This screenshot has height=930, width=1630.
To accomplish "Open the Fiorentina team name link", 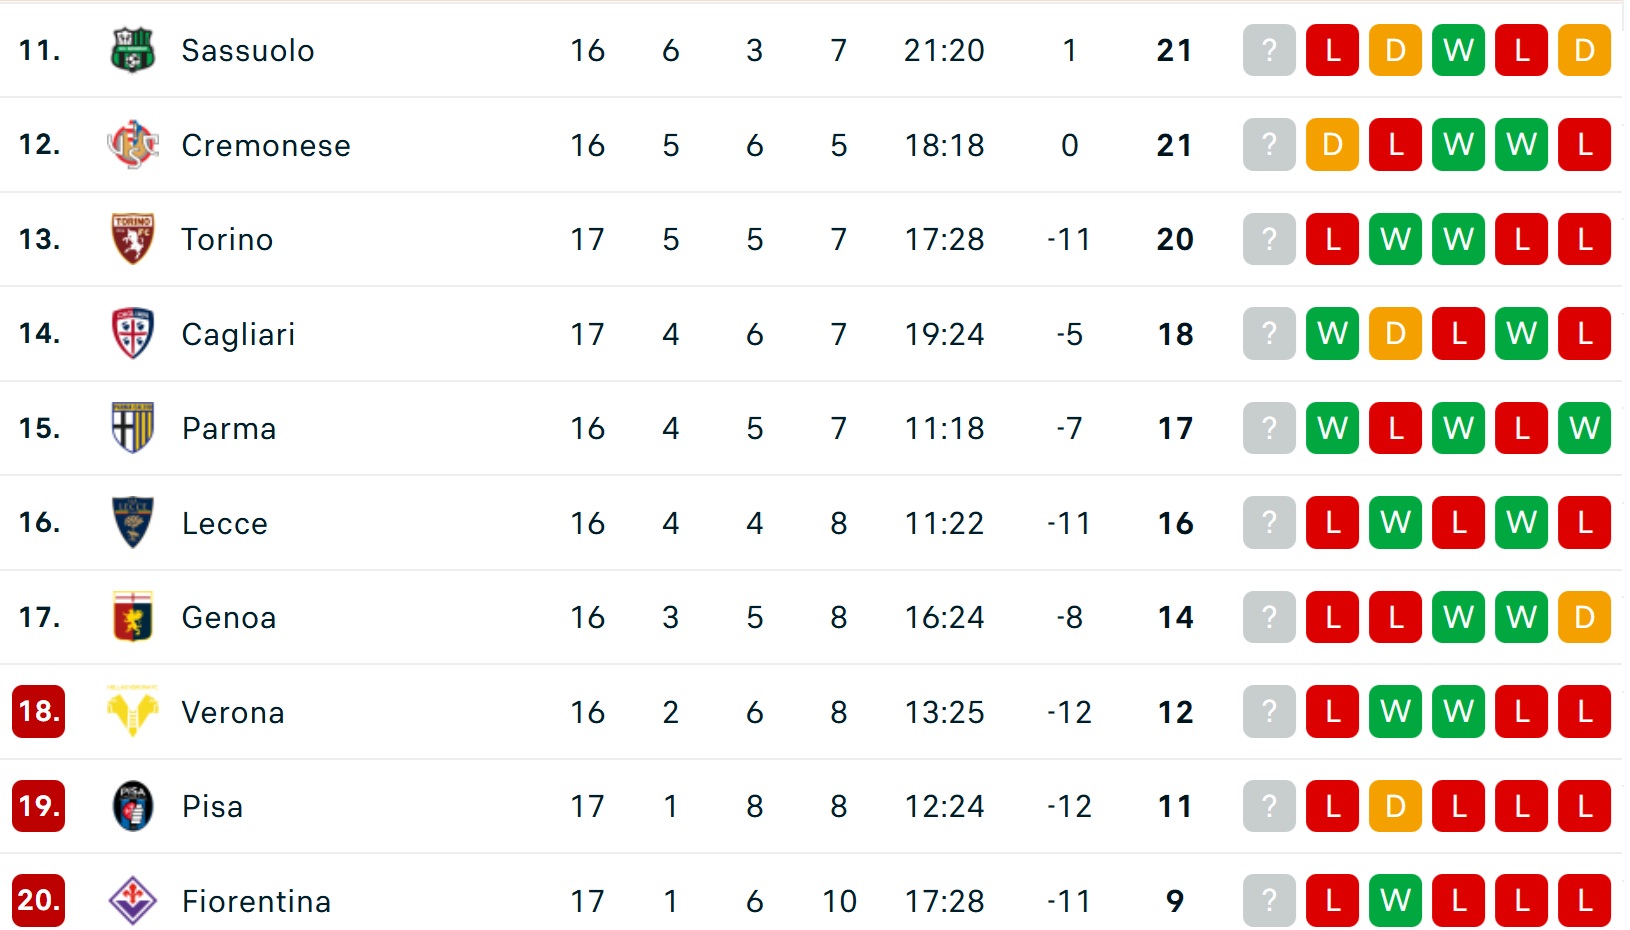I will [x=256, y=901].
